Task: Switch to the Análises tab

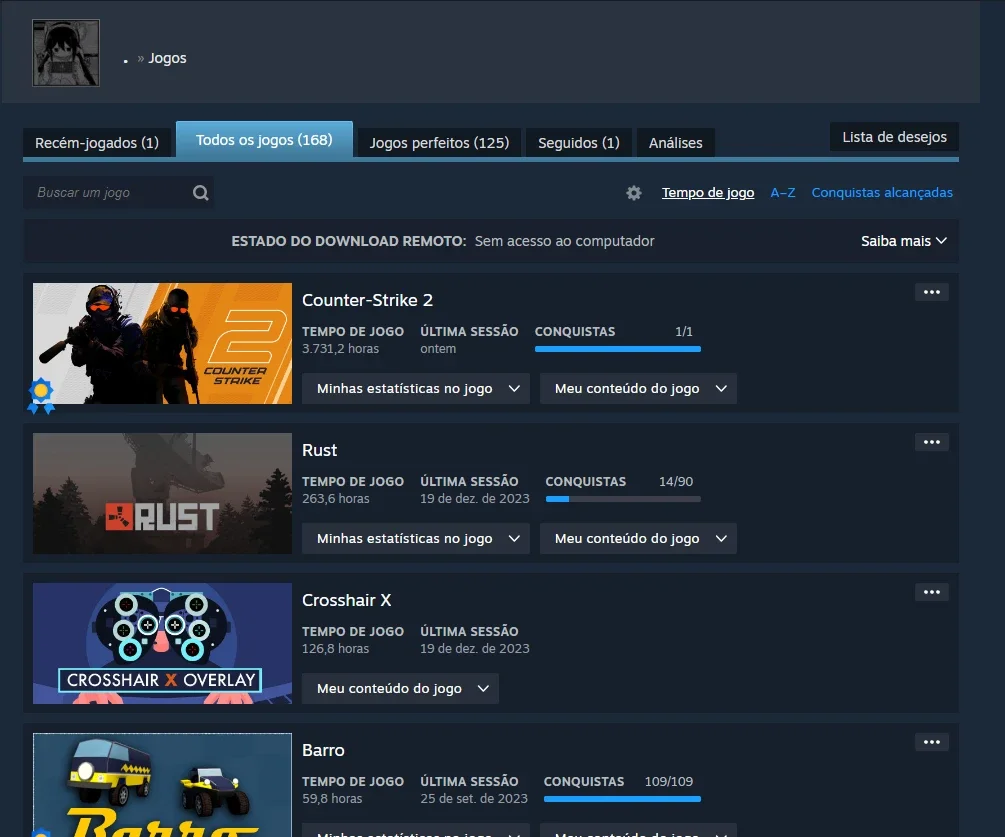Action: (676, 143)
